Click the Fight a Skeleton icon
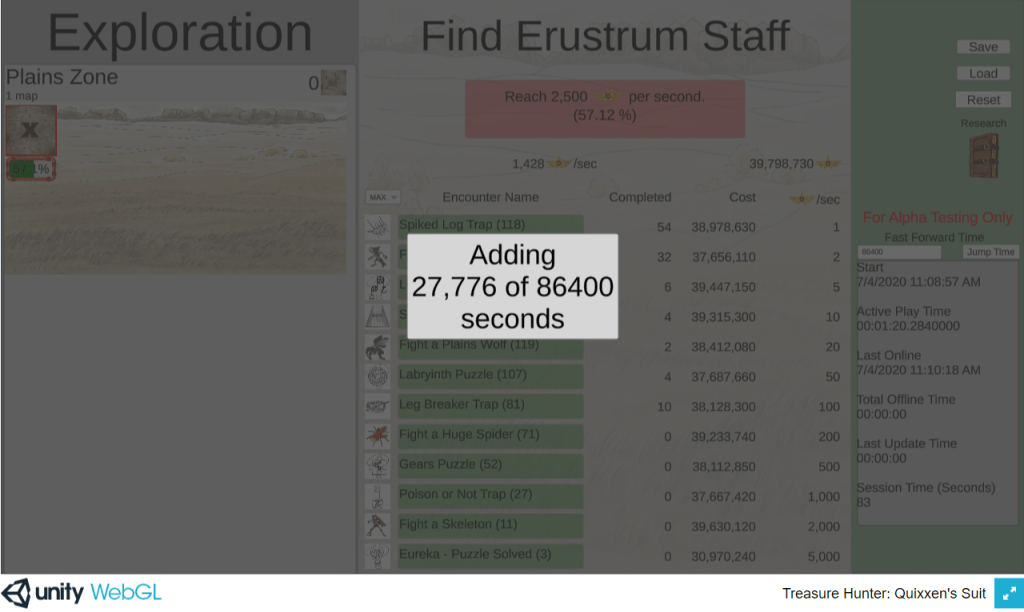 pos(378,525)
